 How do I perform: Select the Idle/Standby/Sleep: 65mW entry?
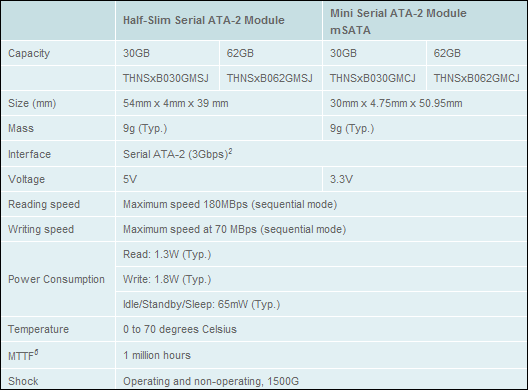[x=201, y=304]
